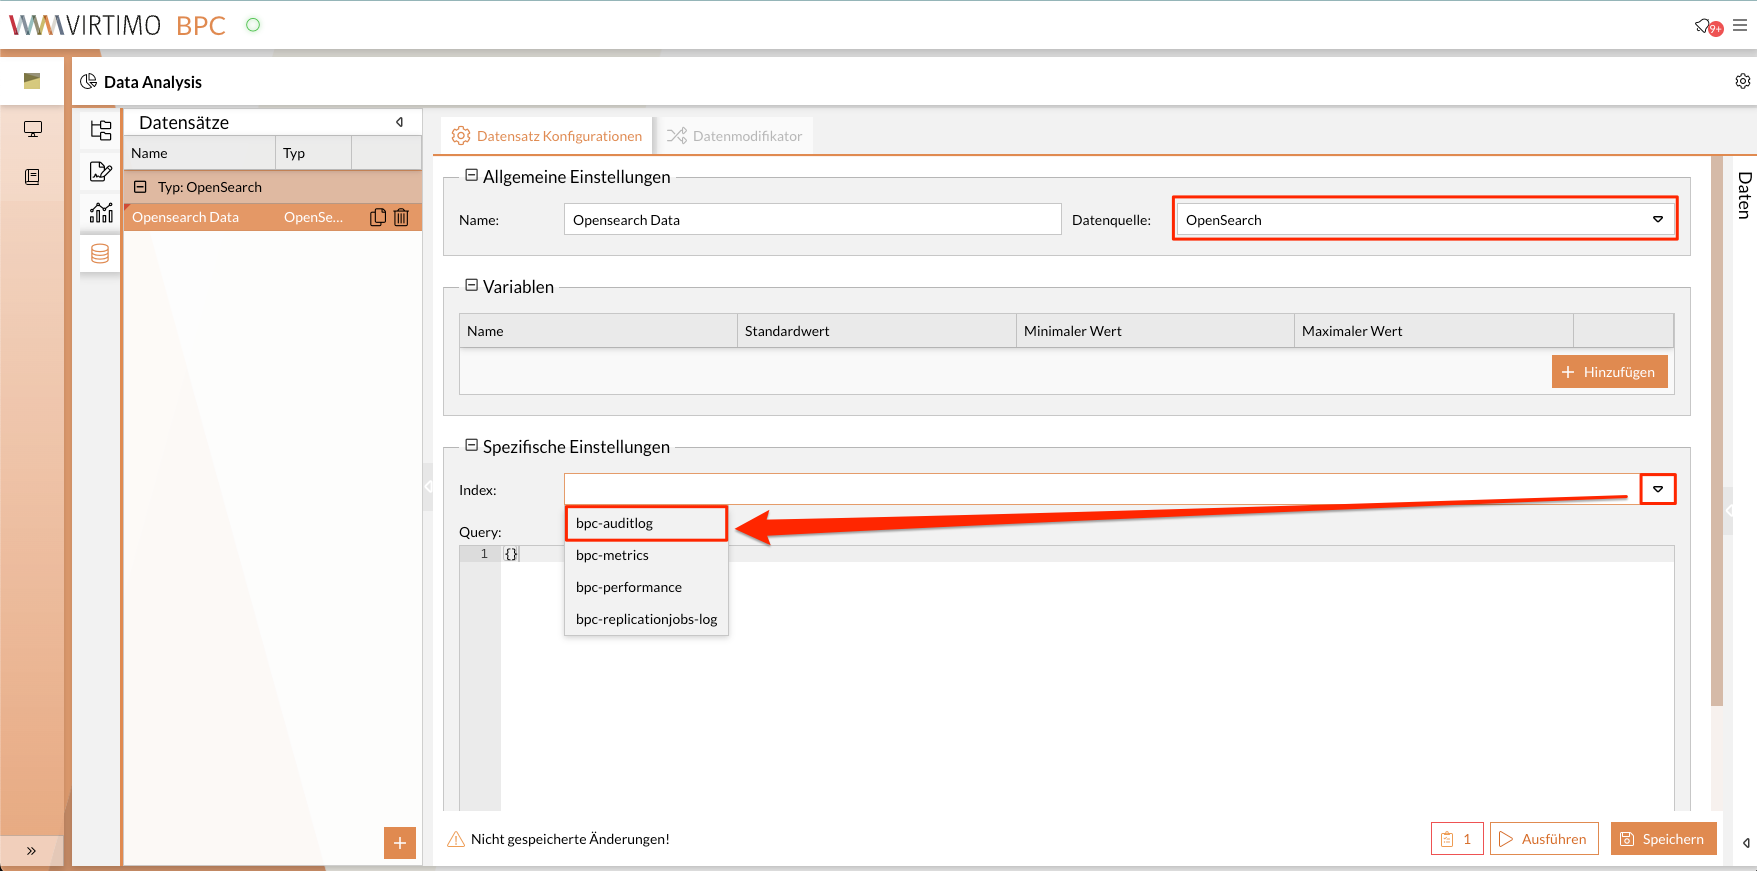The height and width of the screenshot is (871, 1757).
Task: Click the Virtimo BPC logo
Action: pyautogui.click(x=118, y=25)
